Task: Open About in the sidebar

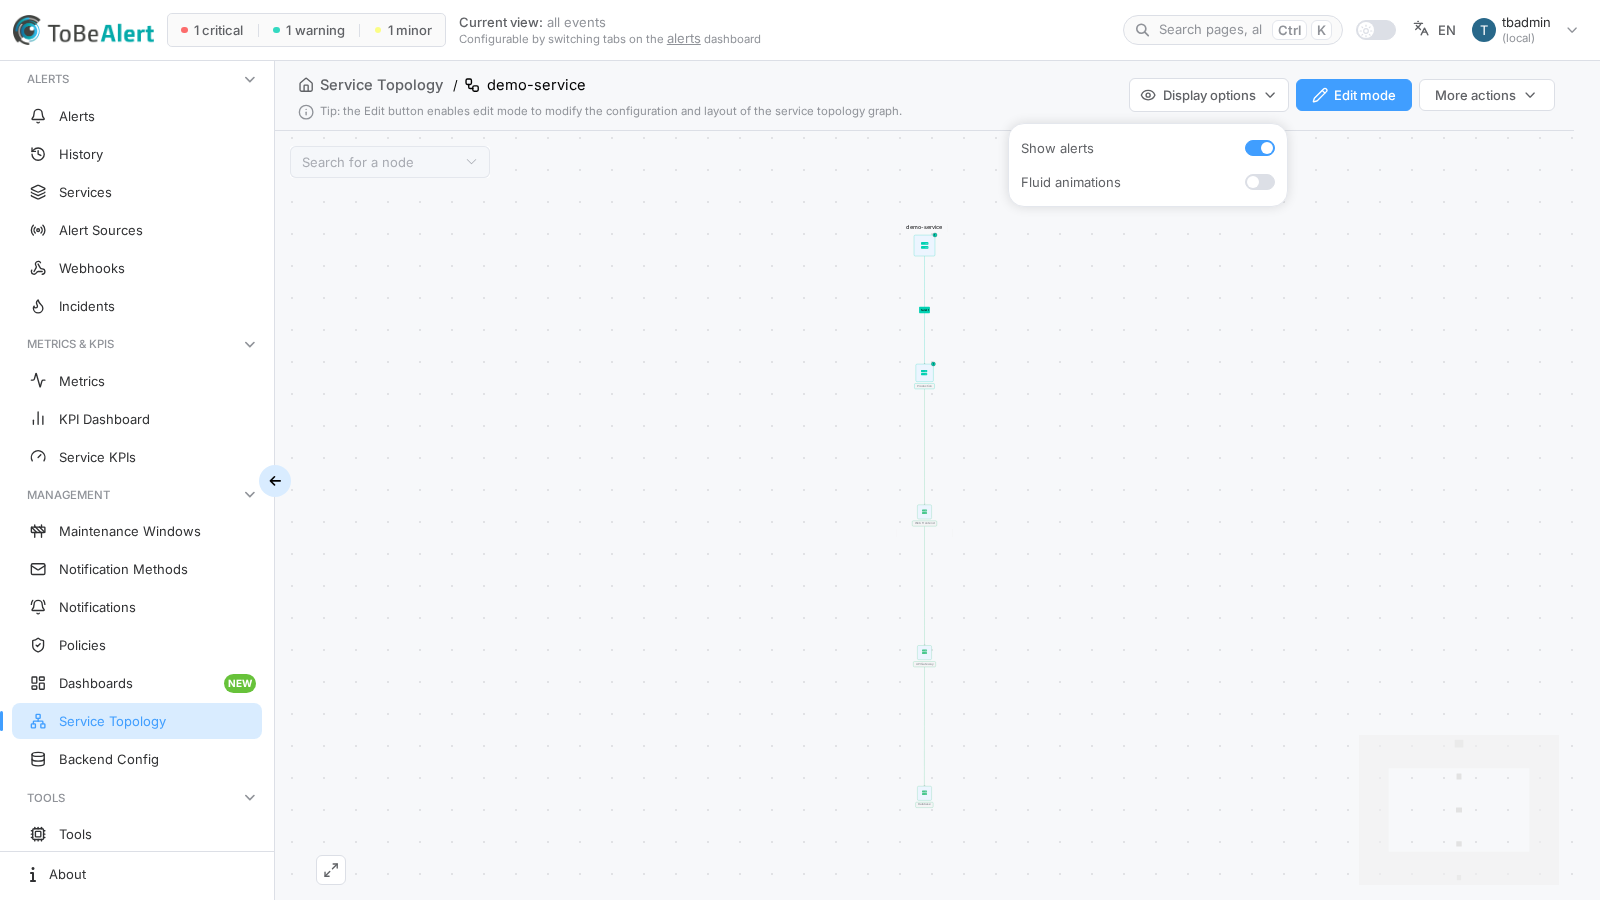Action: point(137,874)
